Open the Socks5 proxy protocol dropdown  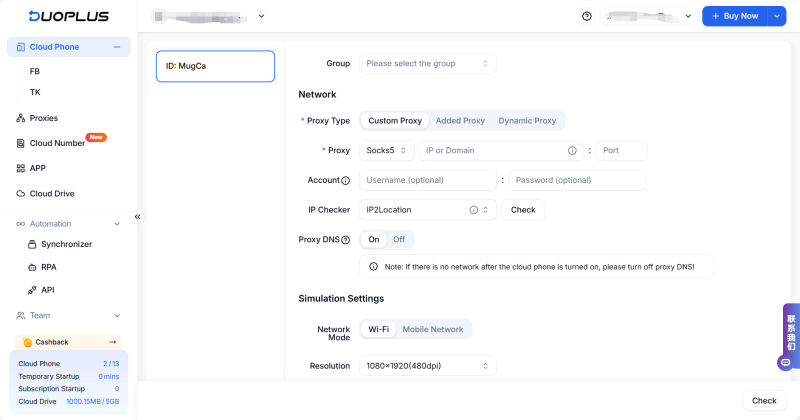click(x=386, y=151)
